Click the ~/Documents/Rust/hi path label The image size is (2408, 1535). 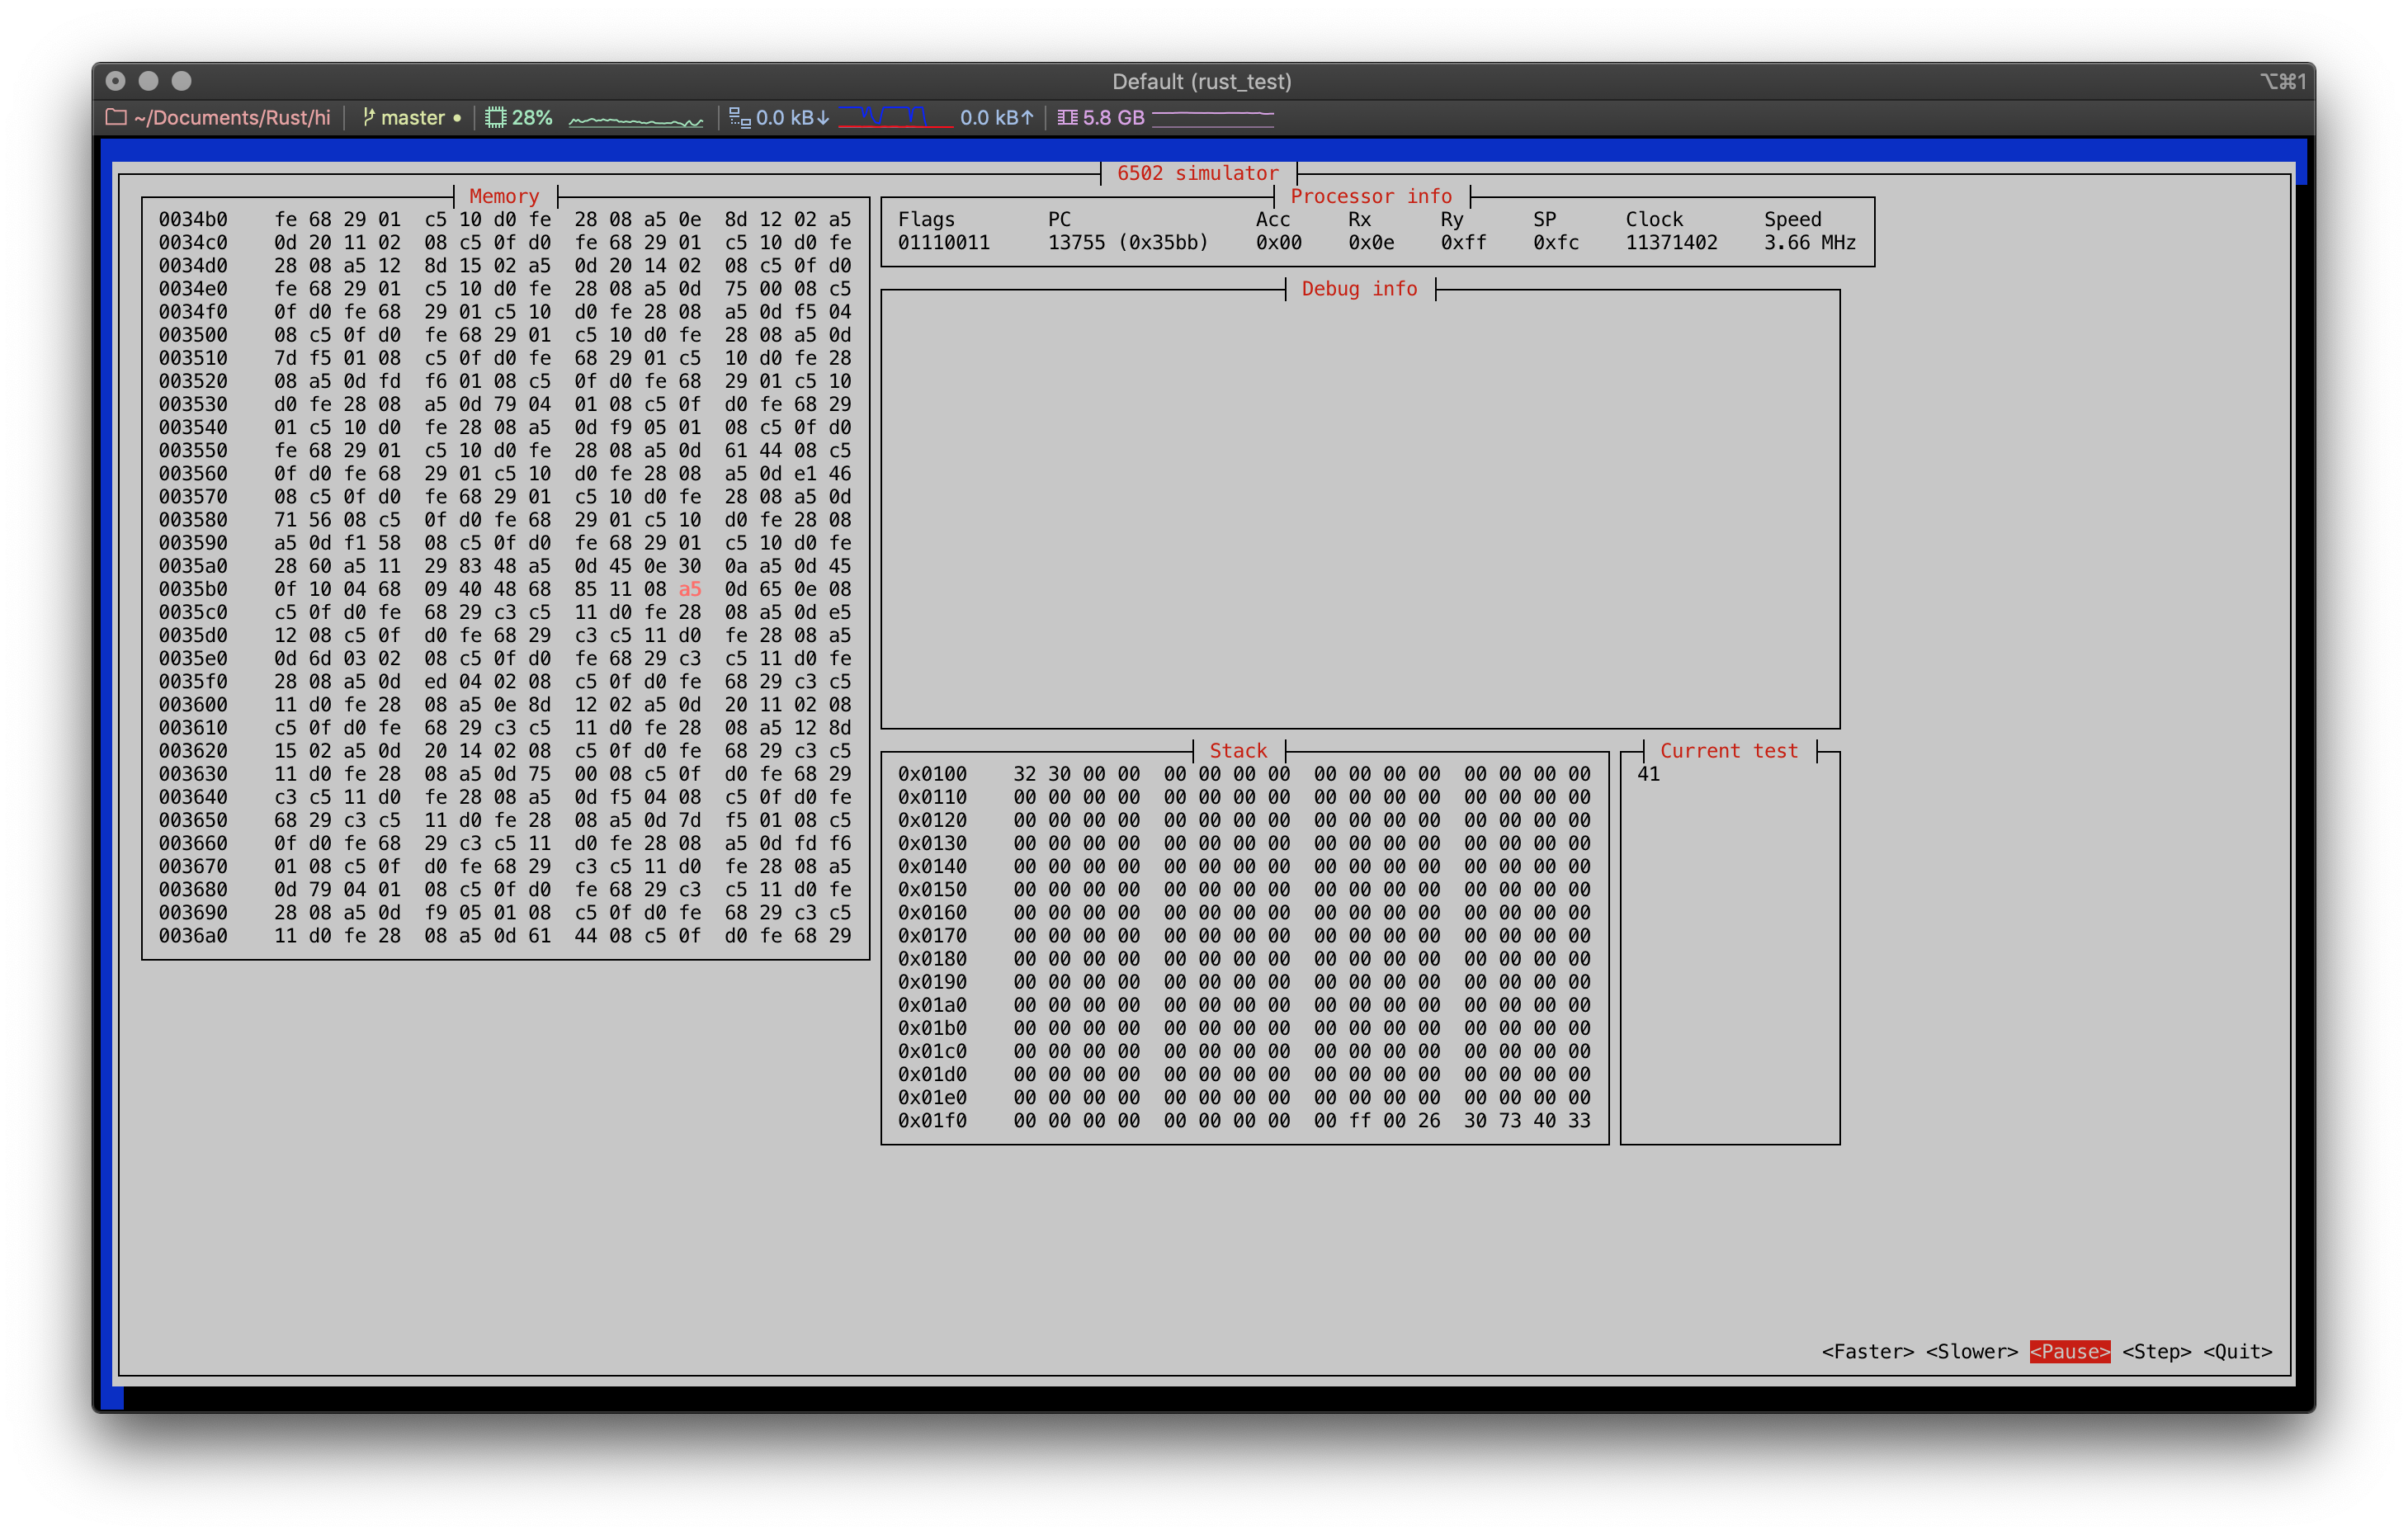232,117
